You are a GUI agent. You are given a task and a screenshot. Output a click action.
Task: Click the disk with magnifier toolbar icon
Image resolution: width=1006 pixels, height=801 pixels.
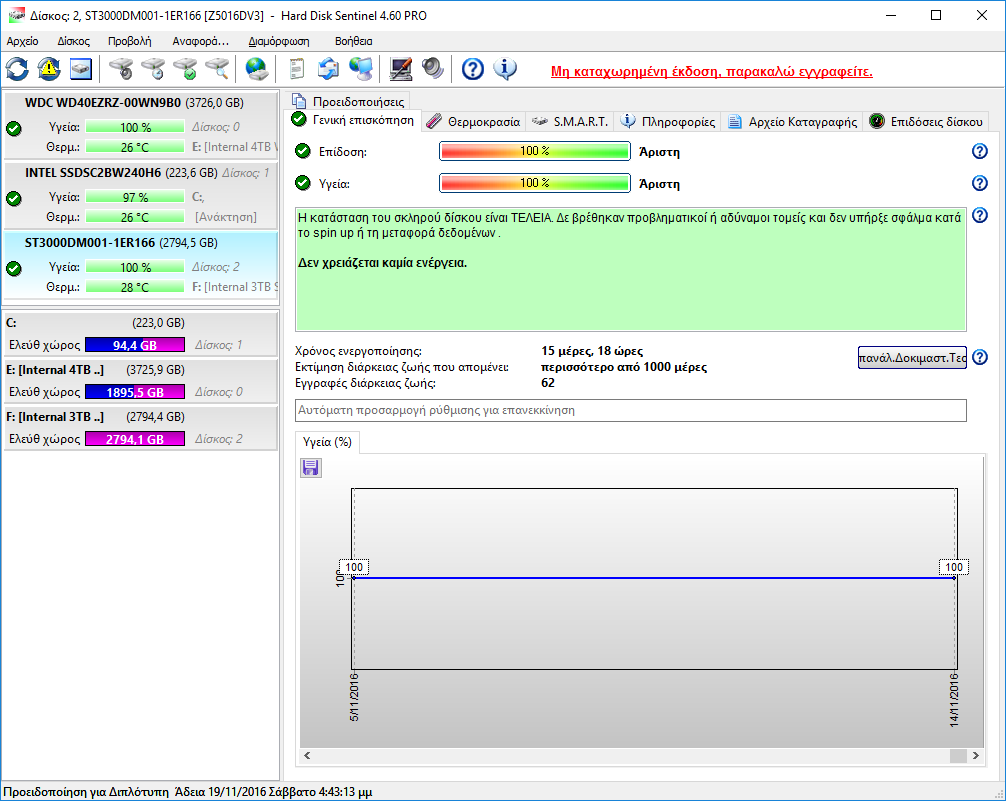point(217,69)
